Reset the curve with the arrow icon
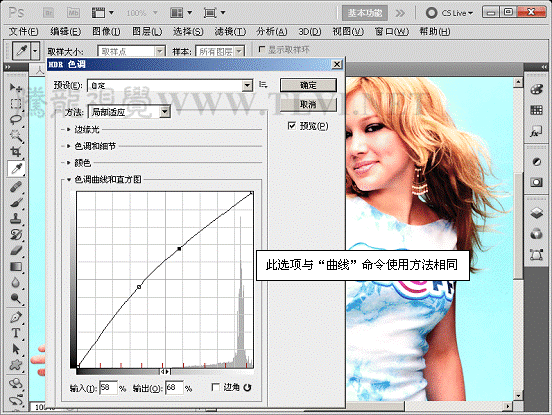Image resolution: width=552 pixels, height=415 pixels. [x=247, y=388]
